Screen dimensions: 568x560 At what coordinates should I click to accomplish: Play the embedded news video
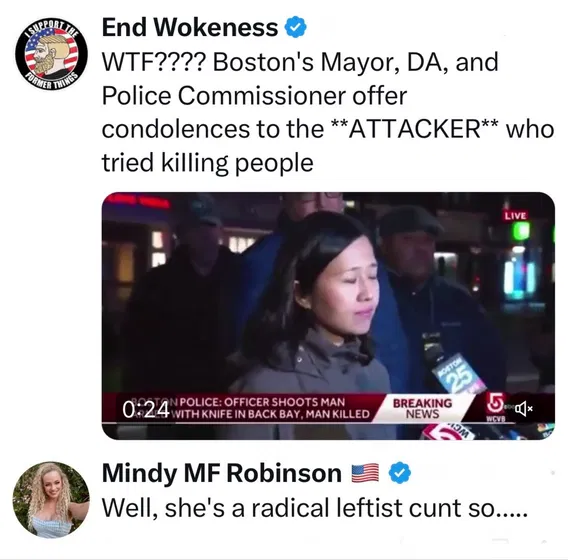click(x=328, y=315)
